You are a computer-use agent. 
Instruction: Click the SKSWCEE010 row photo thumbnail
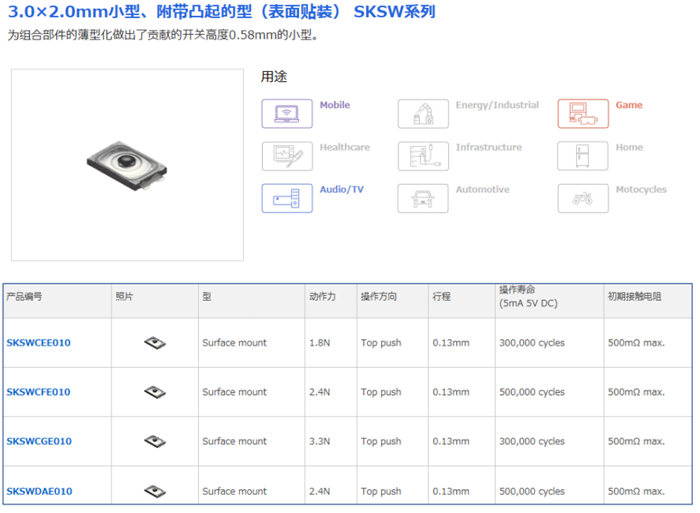(154, 343)
